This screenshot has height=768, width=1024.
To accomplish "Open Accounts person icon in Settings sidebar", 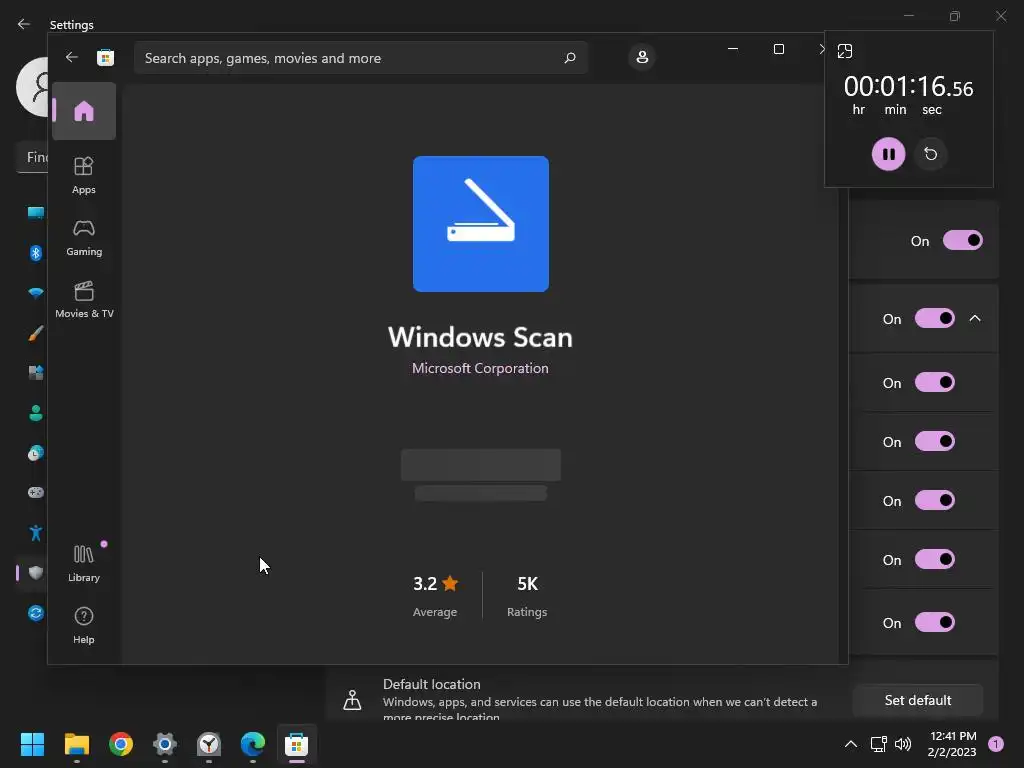I will point(35,413).
